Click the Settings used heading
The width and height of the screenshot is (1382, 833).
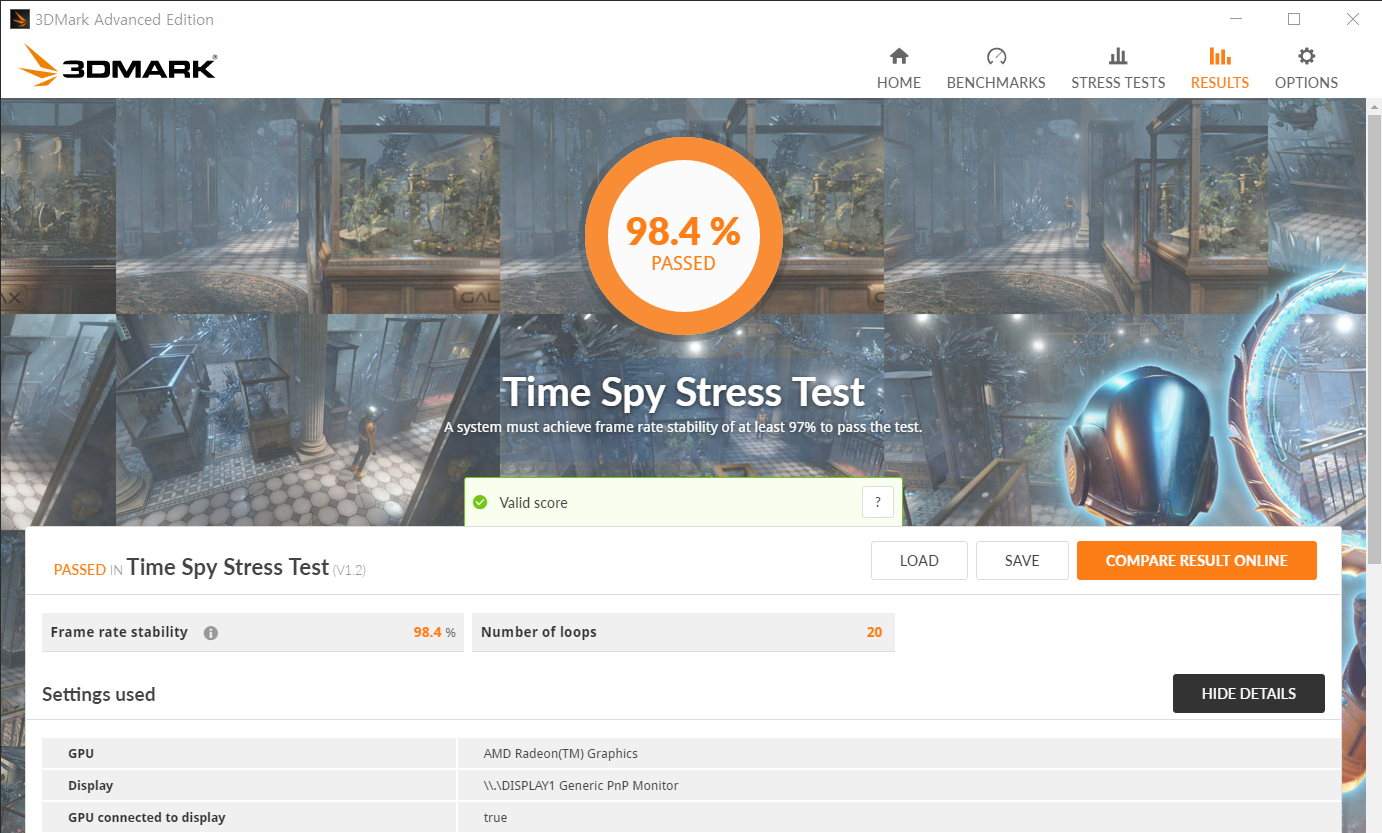click(98, 694)
